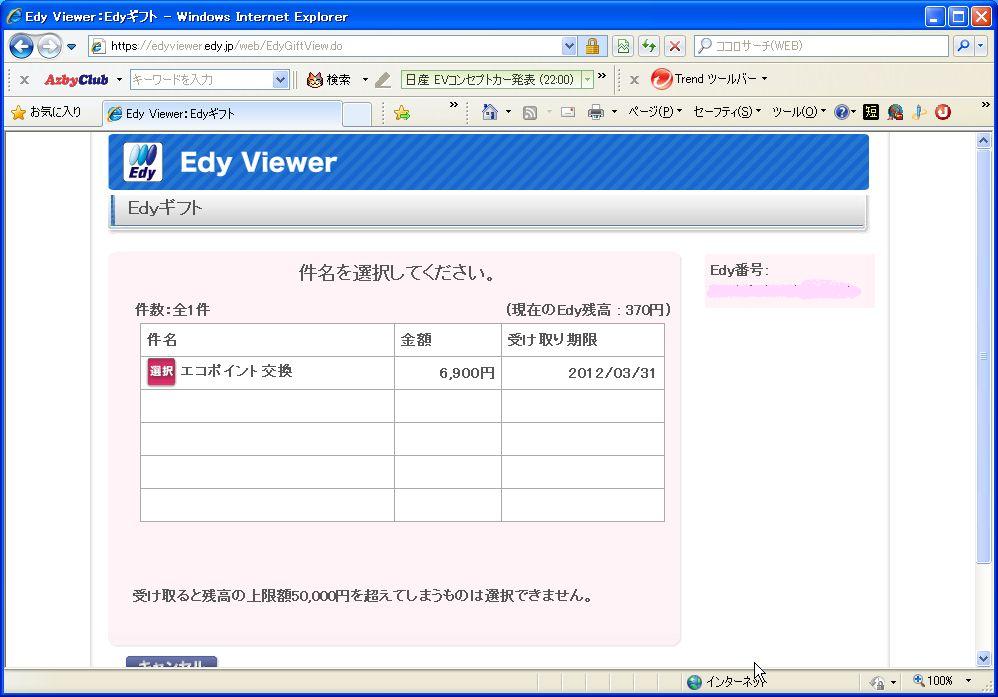Click the blue Help question mark icon

(x=841, y=112)
